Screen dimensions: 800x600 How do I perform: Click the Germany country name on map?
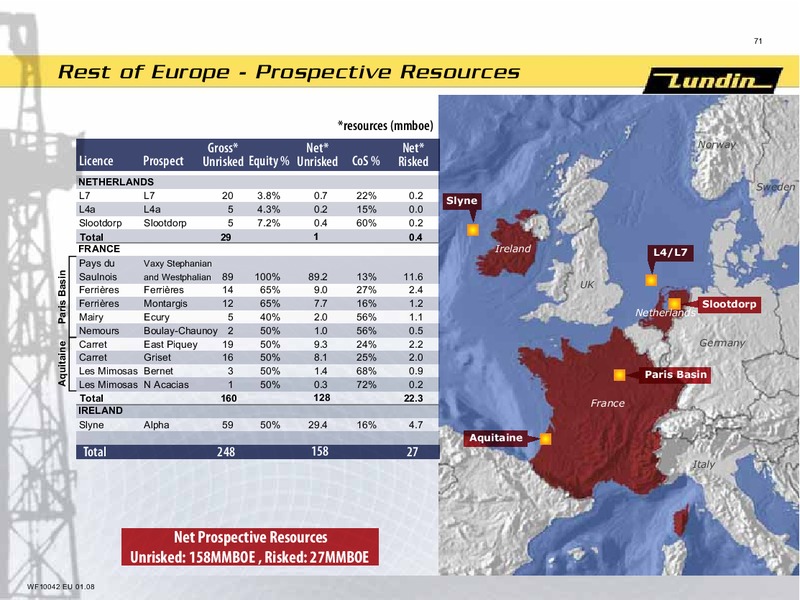pyautogui.click(x=722, y=343)
